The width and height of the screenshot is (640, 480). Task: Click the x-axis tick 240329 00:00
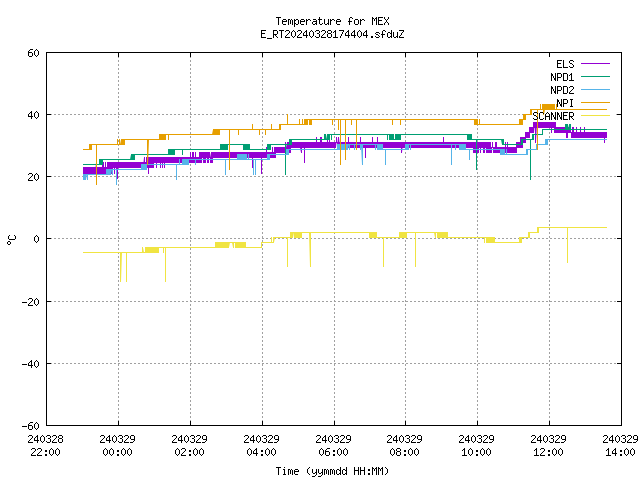coord(118,445)
